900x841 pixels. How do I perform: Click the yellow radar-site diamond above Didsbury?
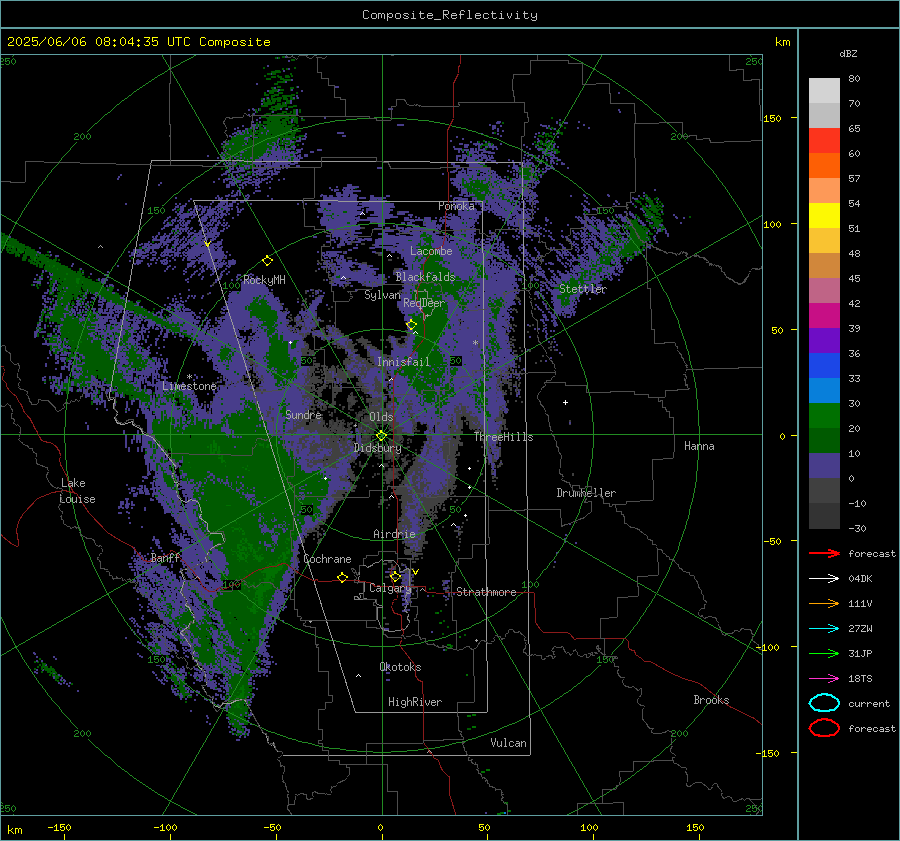(x=381, y=436)
